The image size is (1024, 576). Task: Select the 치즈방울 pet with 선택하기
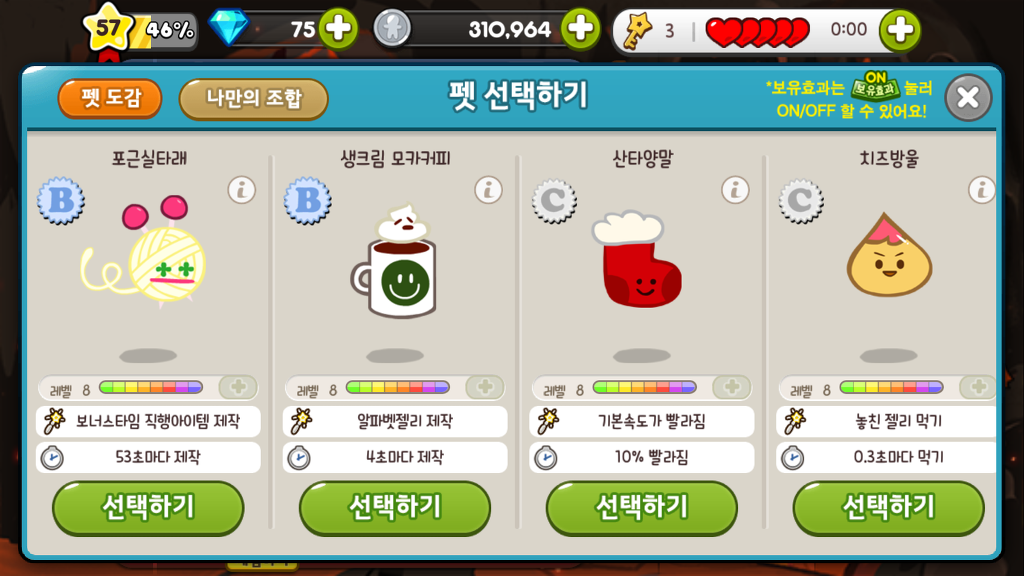888,507
